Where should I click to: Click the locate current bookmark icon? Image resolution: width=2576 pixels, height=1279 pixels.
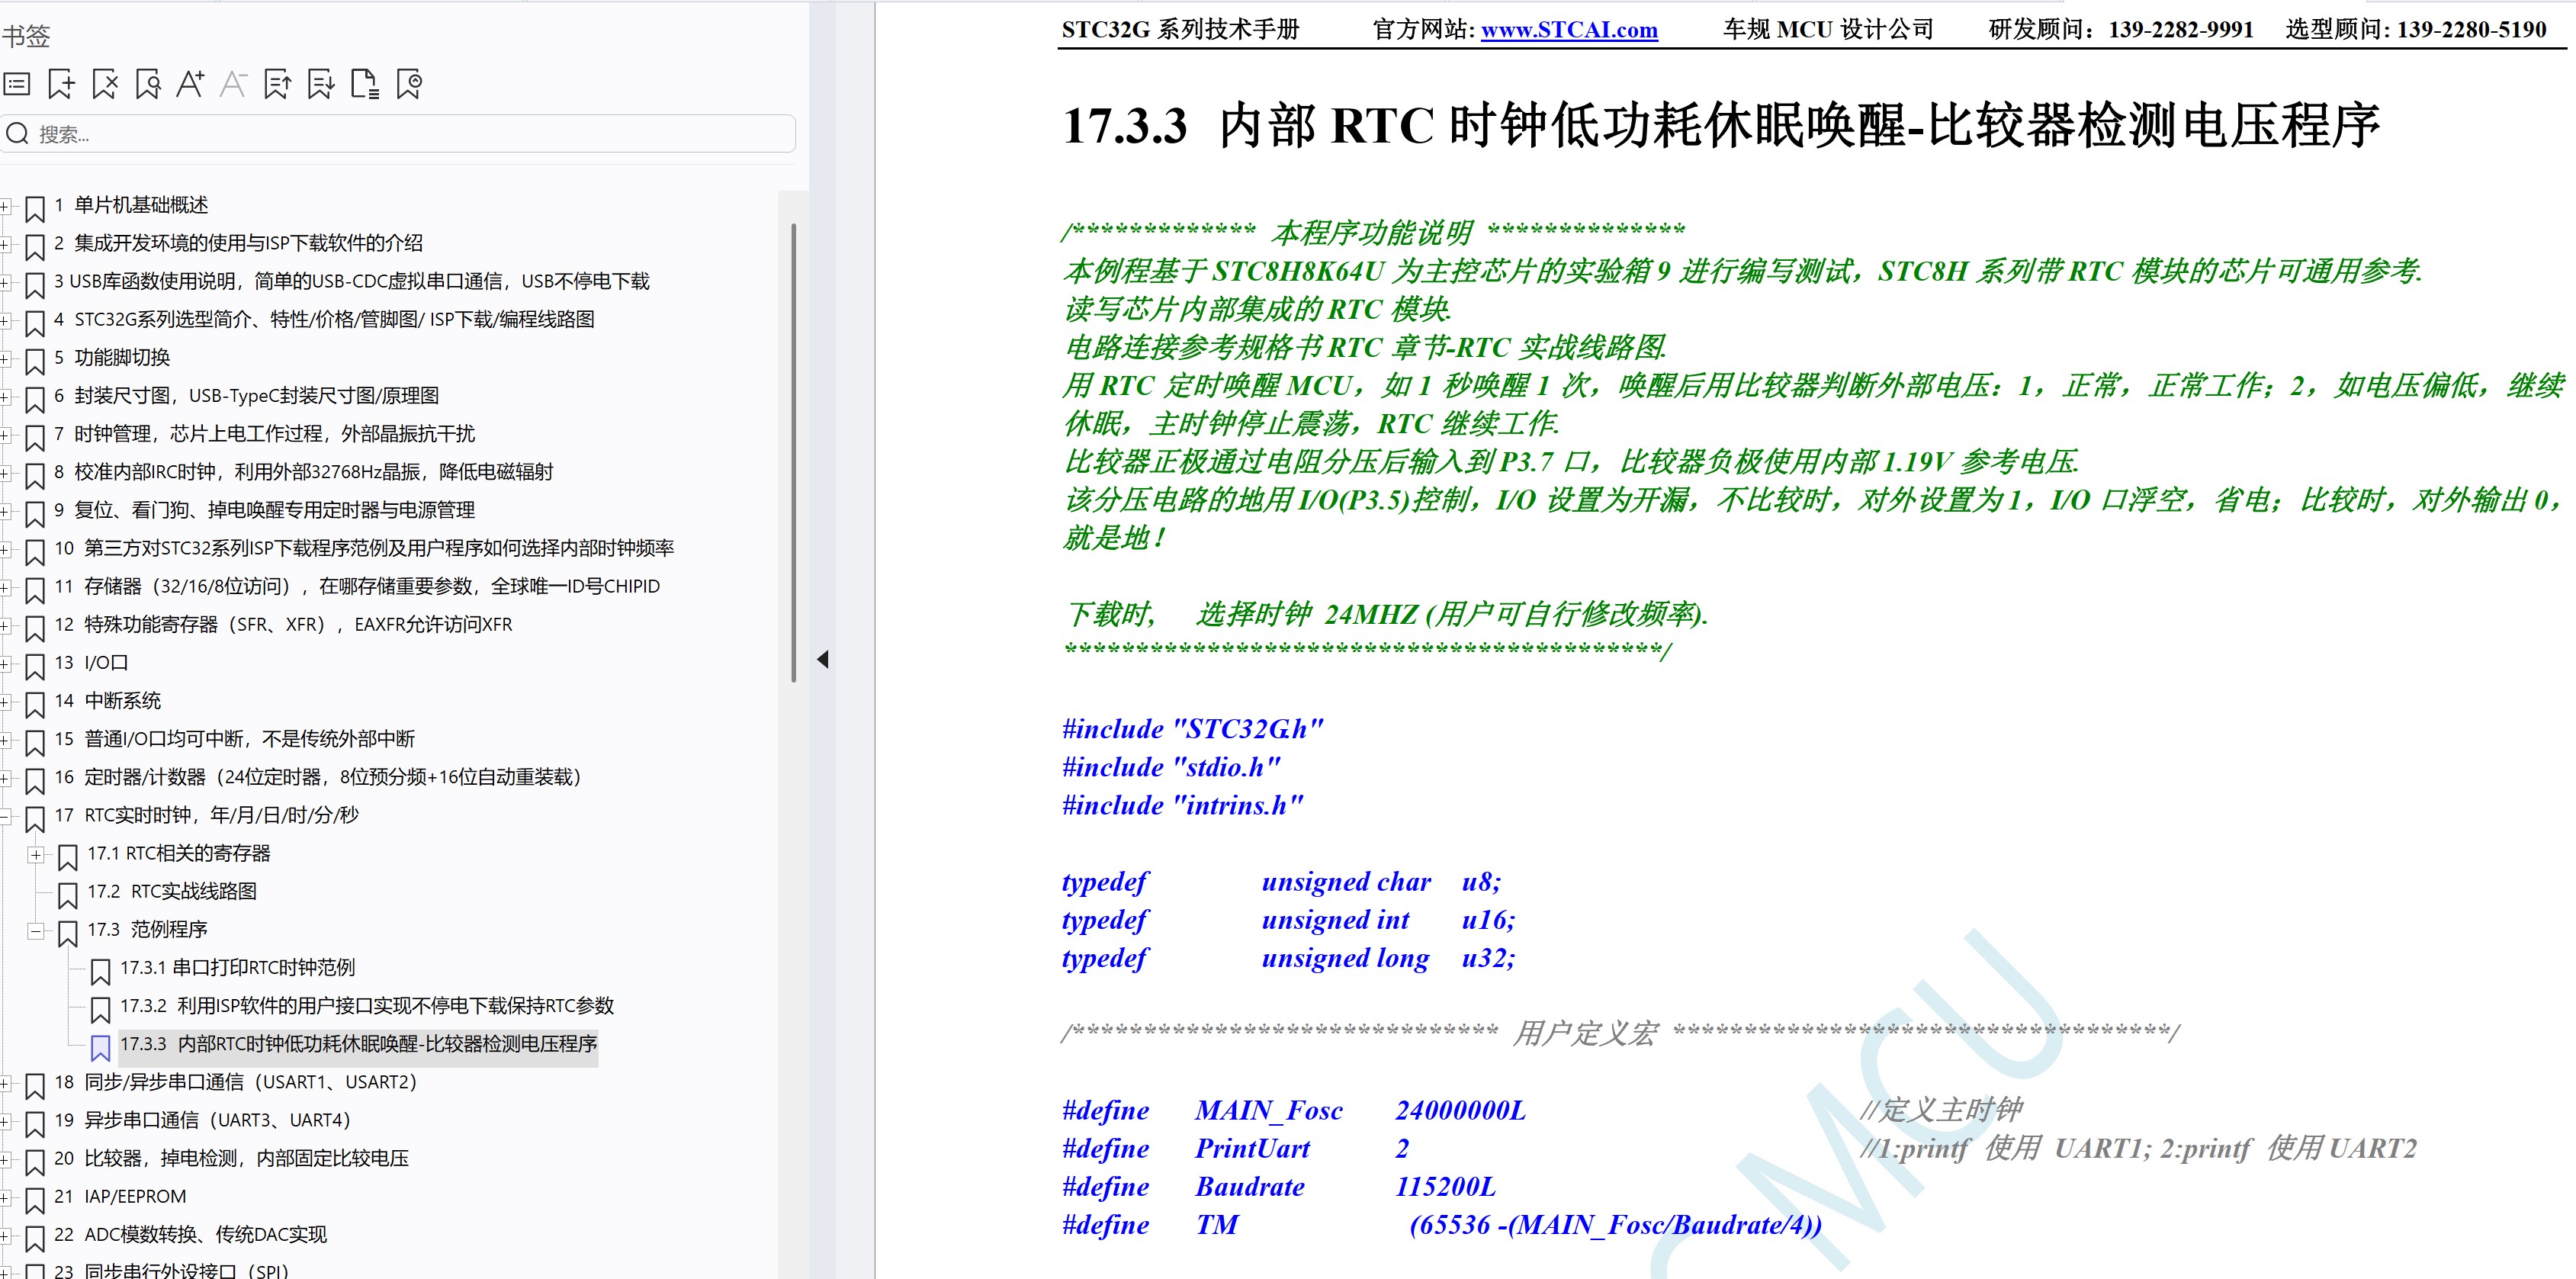pyautogui.click(x=409, y=84)
